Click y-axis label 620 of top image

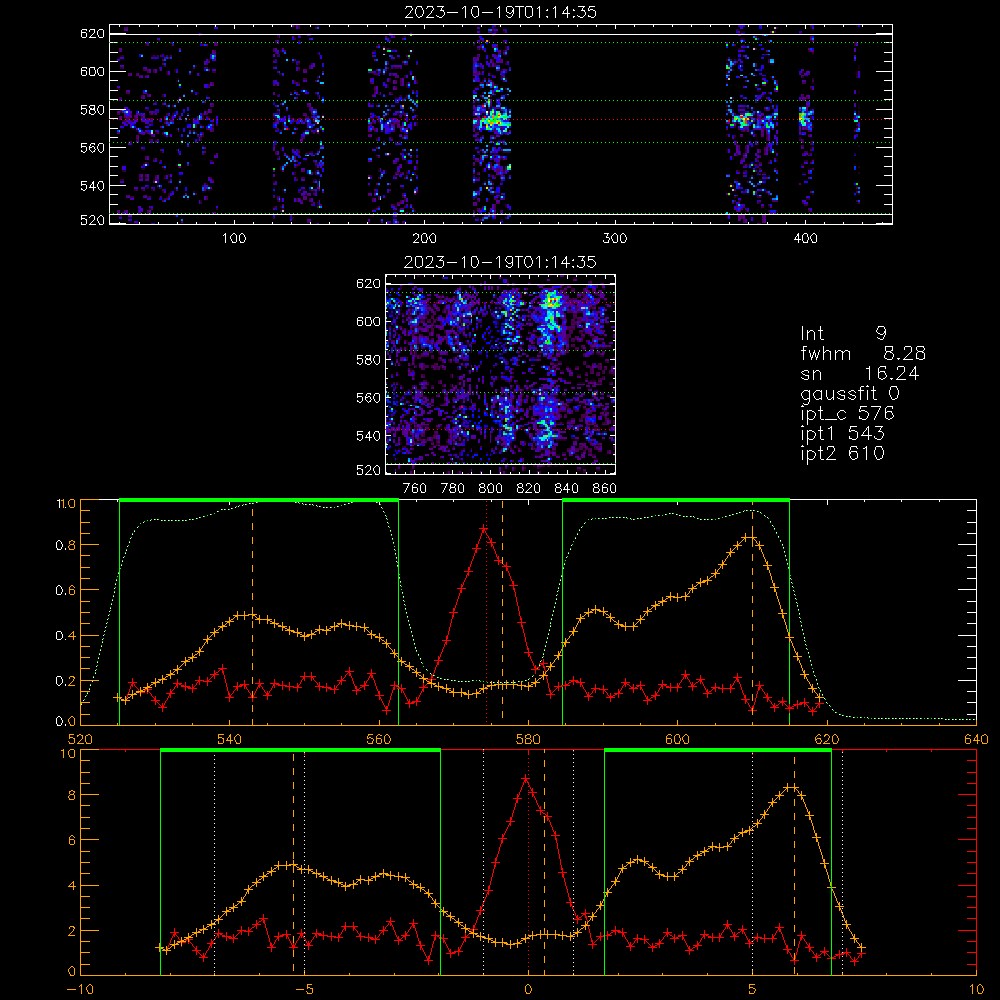pyautogui.click(x=92, y=33)
